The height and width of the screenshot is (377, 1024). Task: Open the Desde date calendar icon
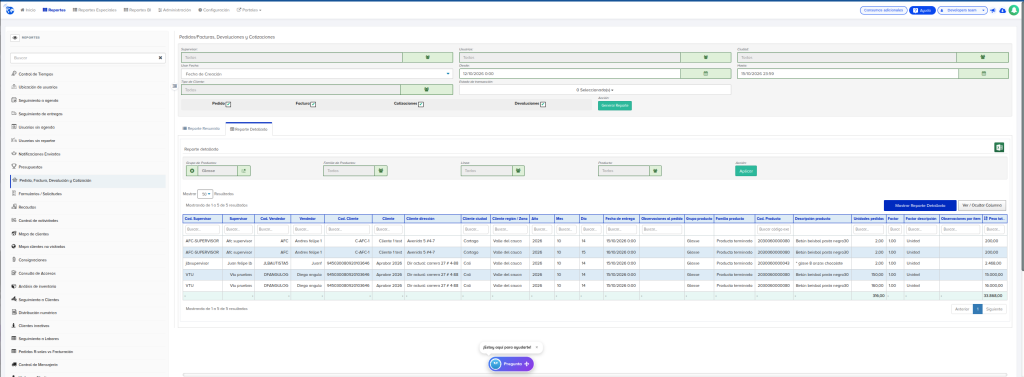[705, 74]
